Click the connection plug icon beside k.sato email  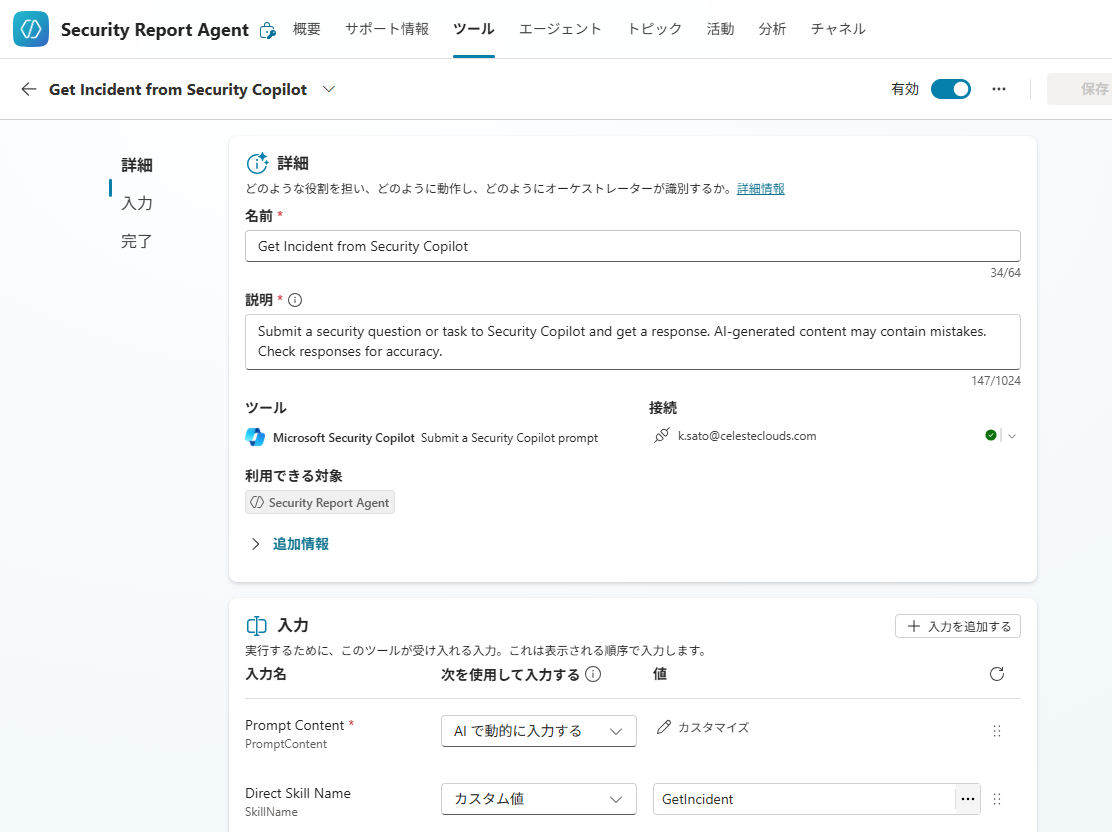click(661, 436)
